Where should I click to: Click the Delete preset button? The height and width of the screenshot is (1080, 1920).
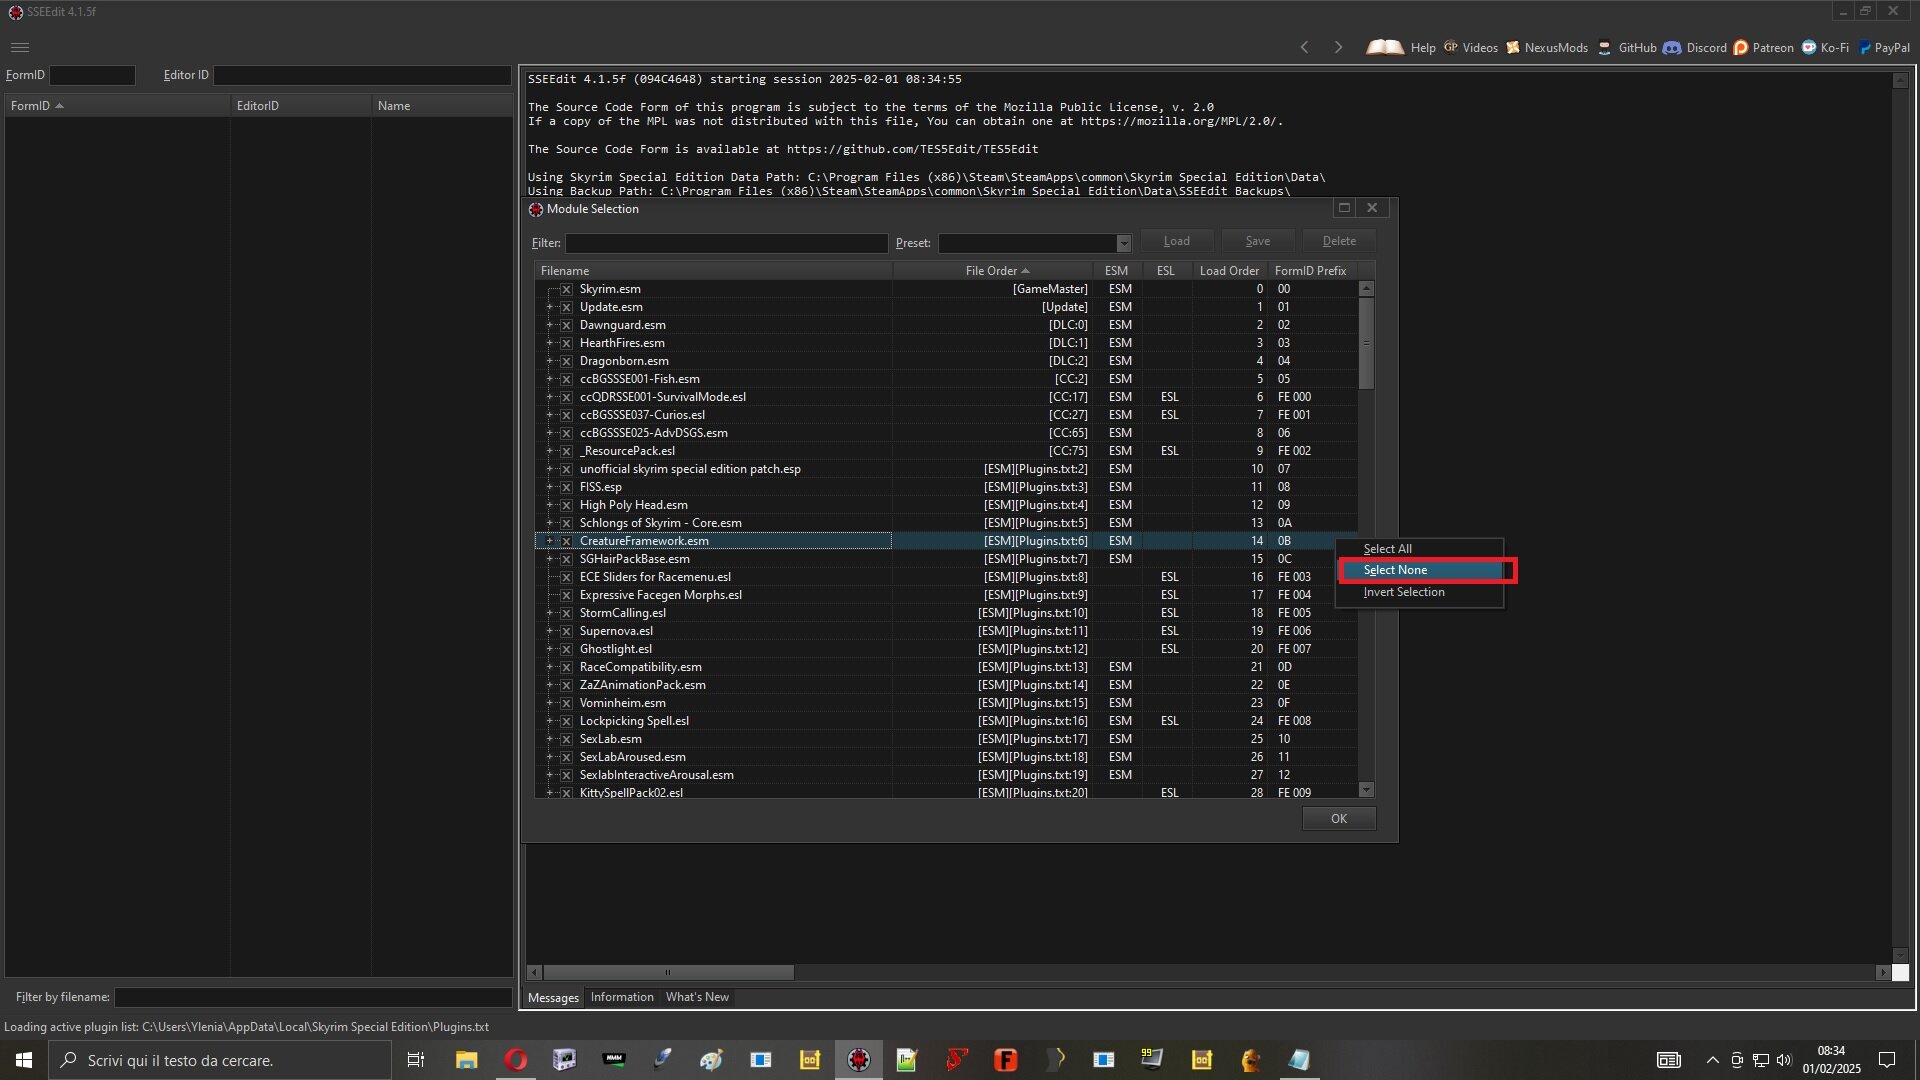click(x=1339, y=241)
